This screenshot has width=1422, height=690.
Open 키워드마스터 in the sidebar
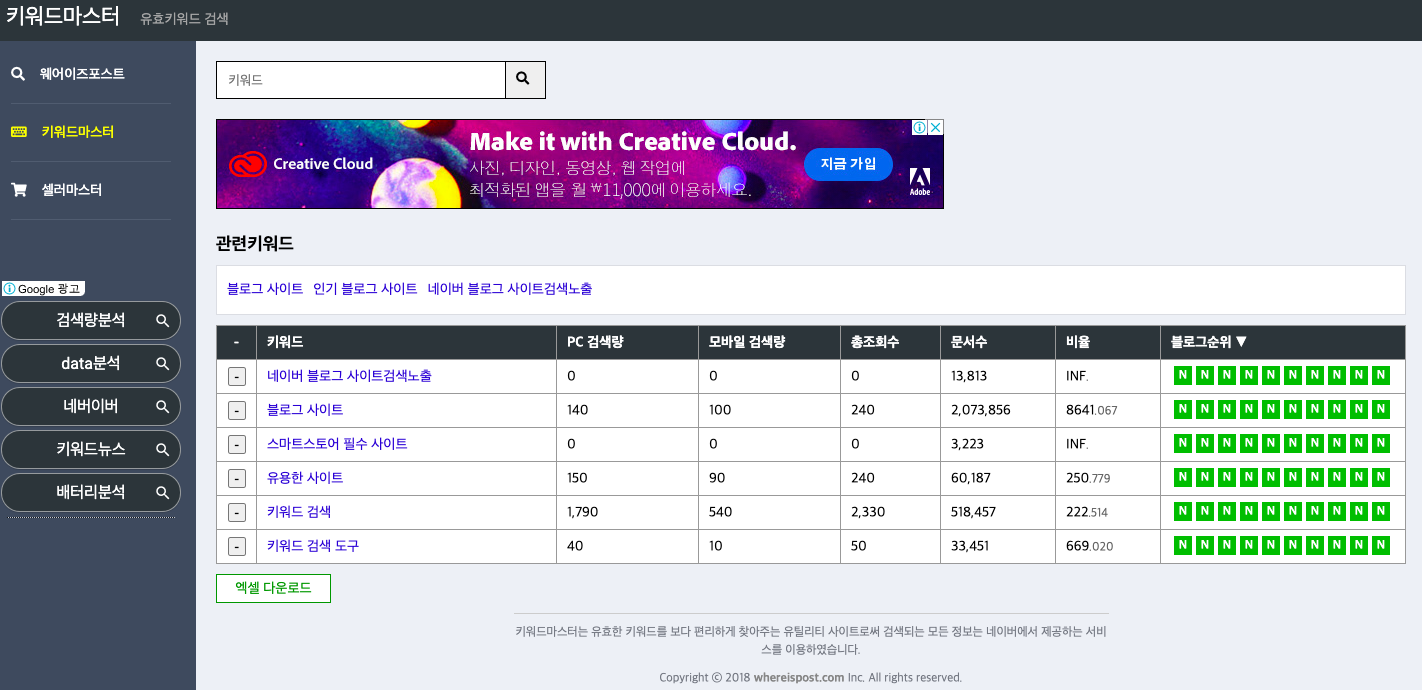77,132
